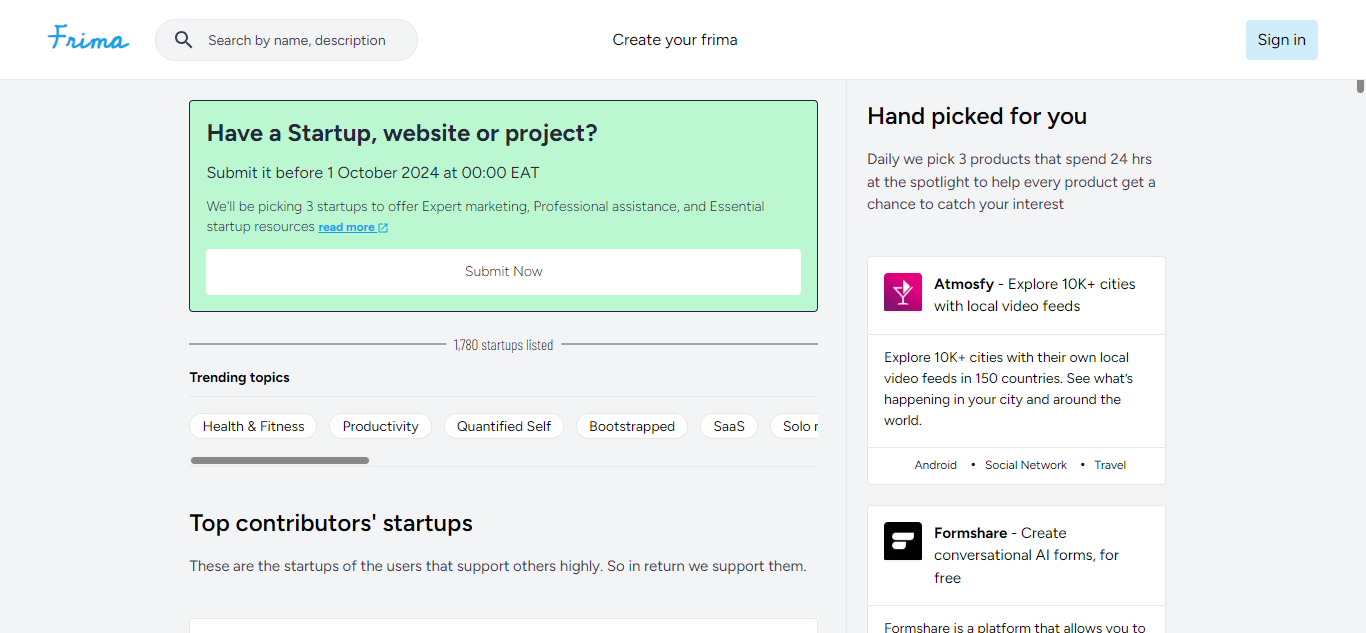Viewport: 1366px width, 633px height.
Task: Follow the read more link
Action: [x=346, y=228]
